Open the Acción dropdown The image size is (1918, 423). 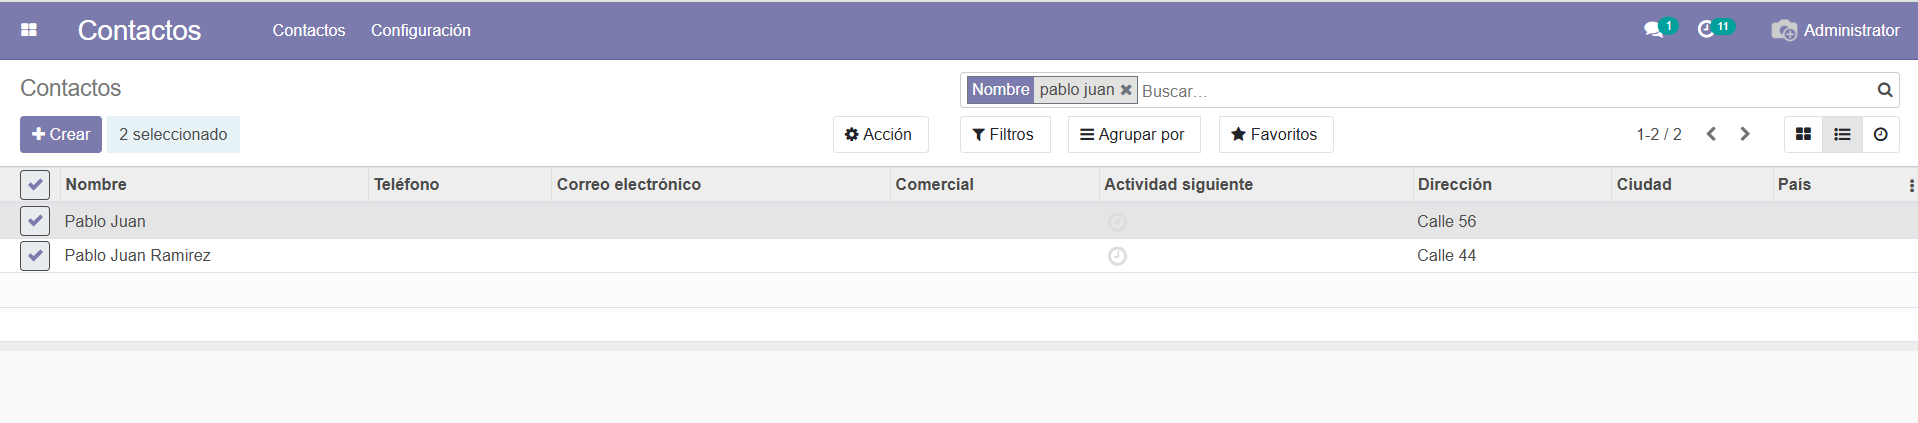coord(879,134)
